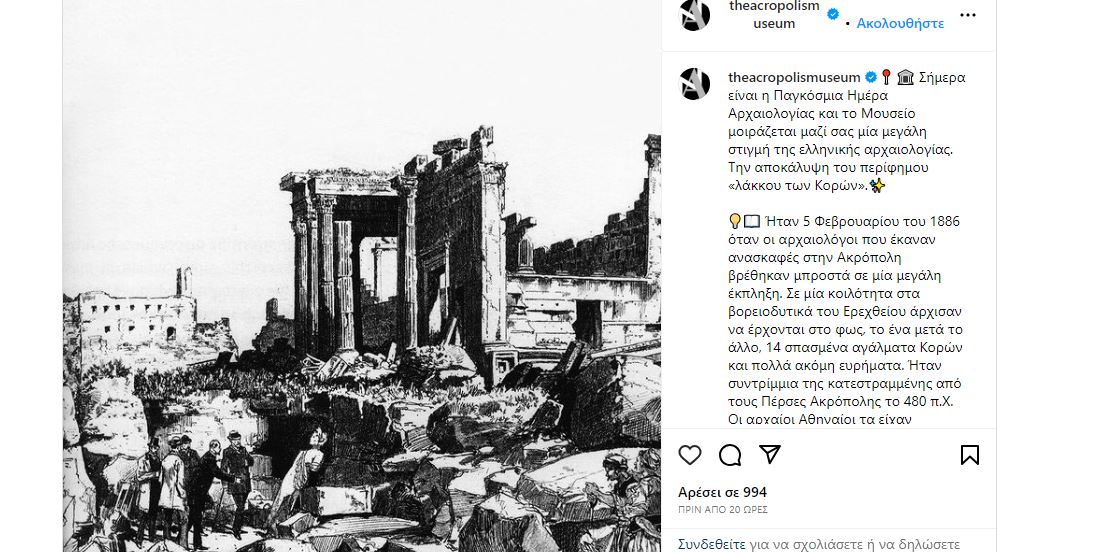Viewport: 1097px width, 552px height.
Task: Click the museum building emoji in caption
Action: [x=905, y=77]
